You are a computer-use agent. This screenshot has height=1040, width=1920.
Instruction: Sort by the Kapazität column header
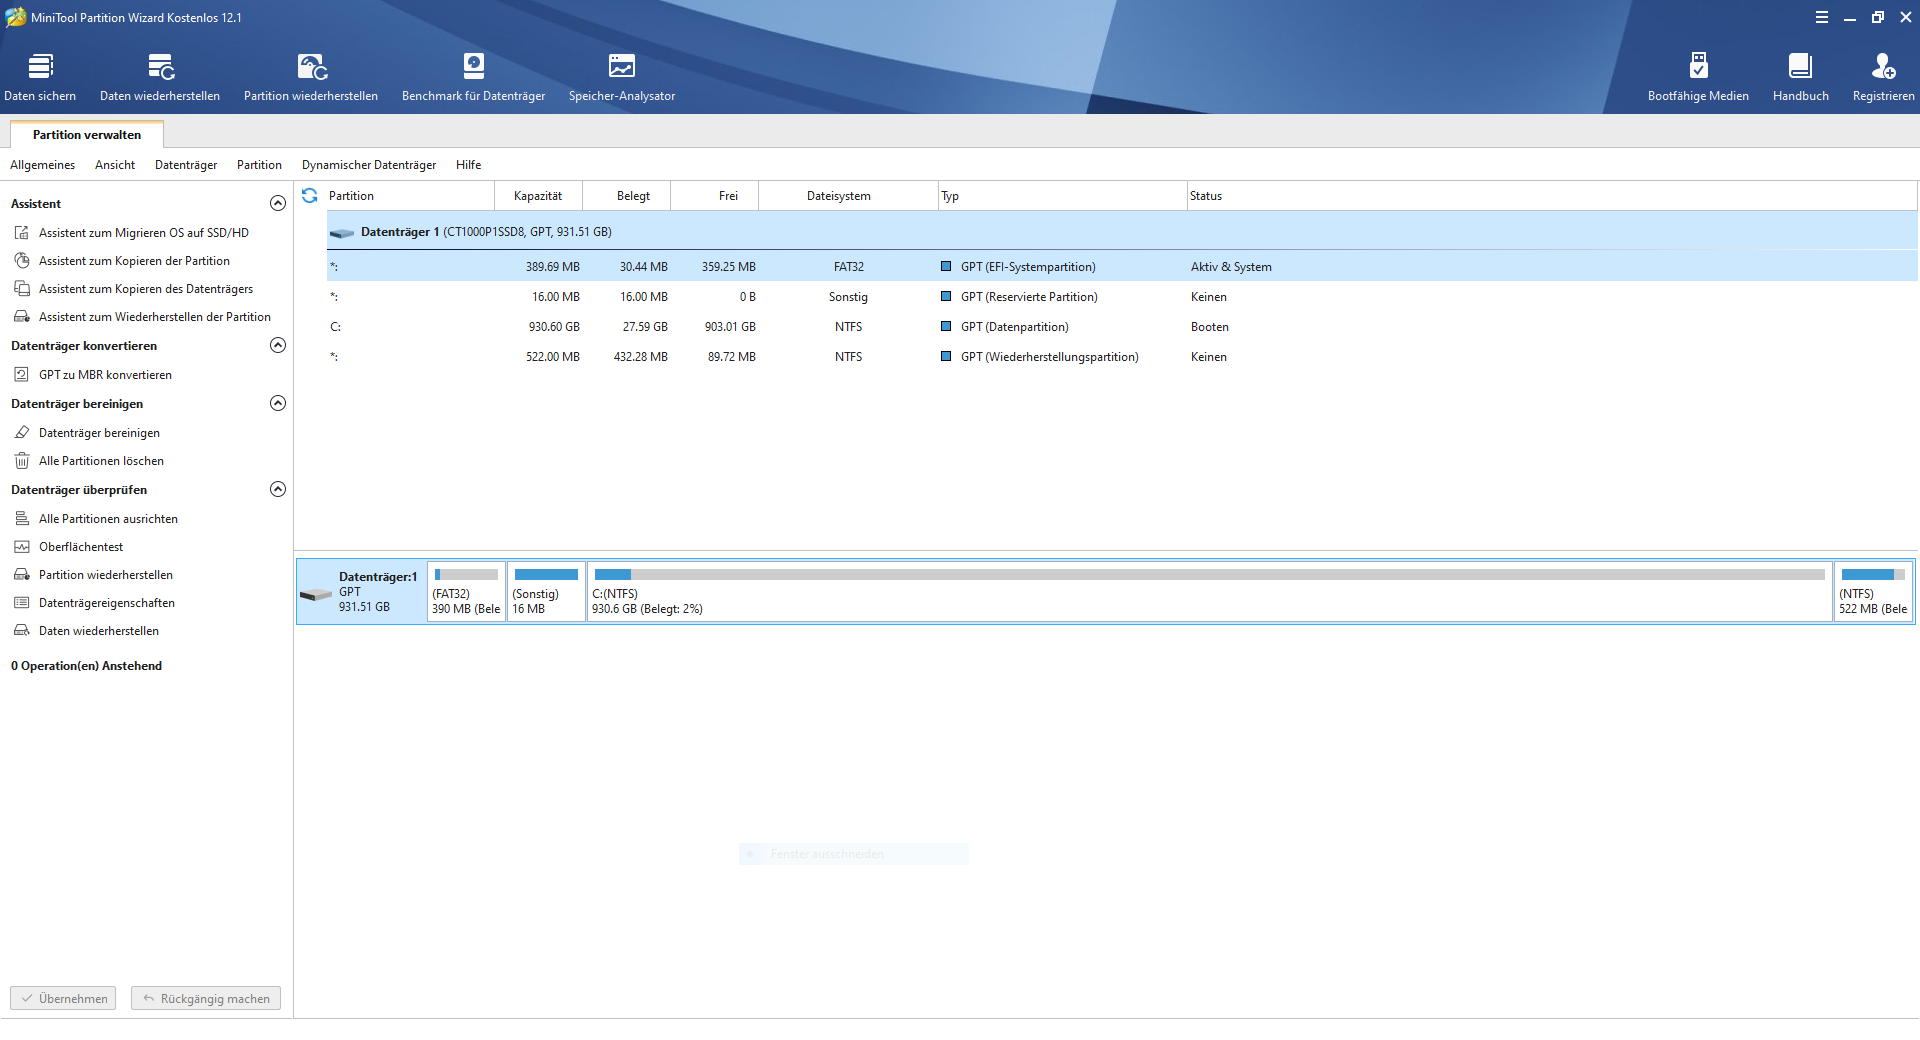click(538, 196)
